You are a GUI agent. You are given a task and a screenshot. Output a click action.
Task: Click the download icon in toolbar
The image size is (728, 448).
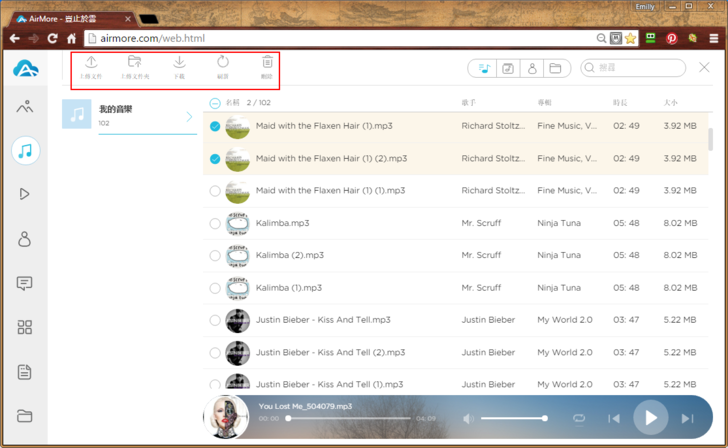180,66
